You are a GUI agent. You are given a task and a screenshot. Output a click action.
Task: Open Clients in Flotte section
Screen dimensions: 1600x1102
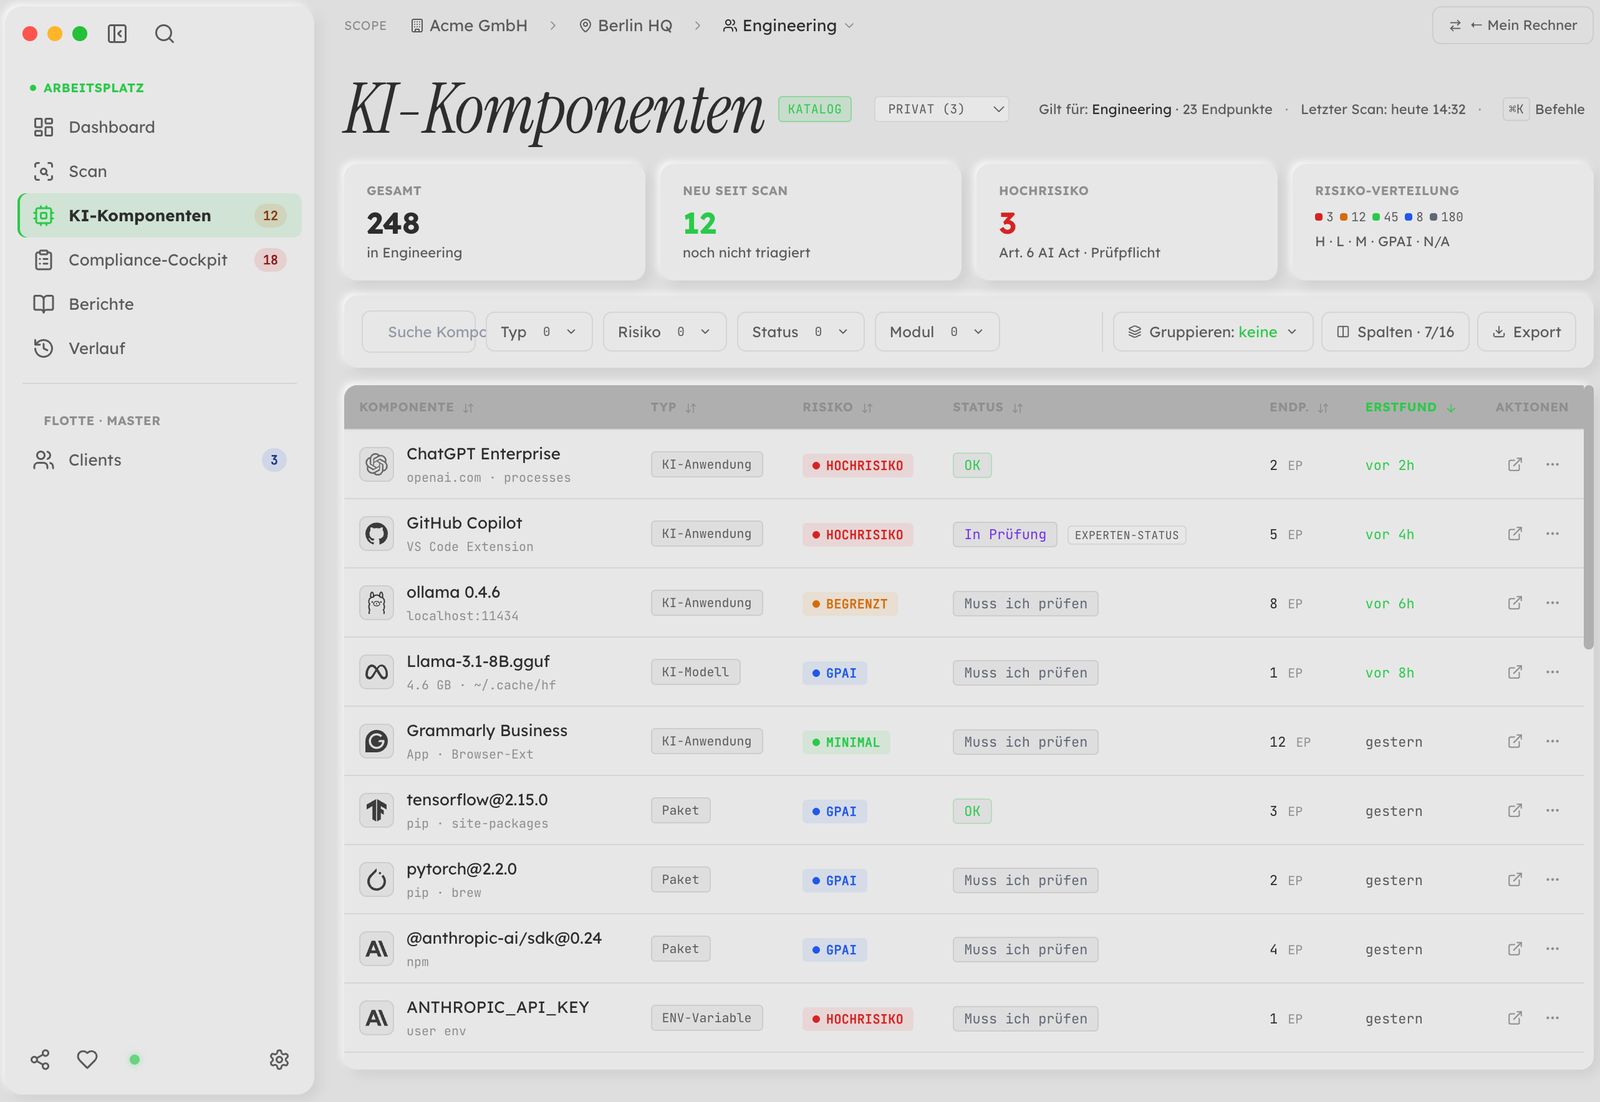click(x=160, y=460)
